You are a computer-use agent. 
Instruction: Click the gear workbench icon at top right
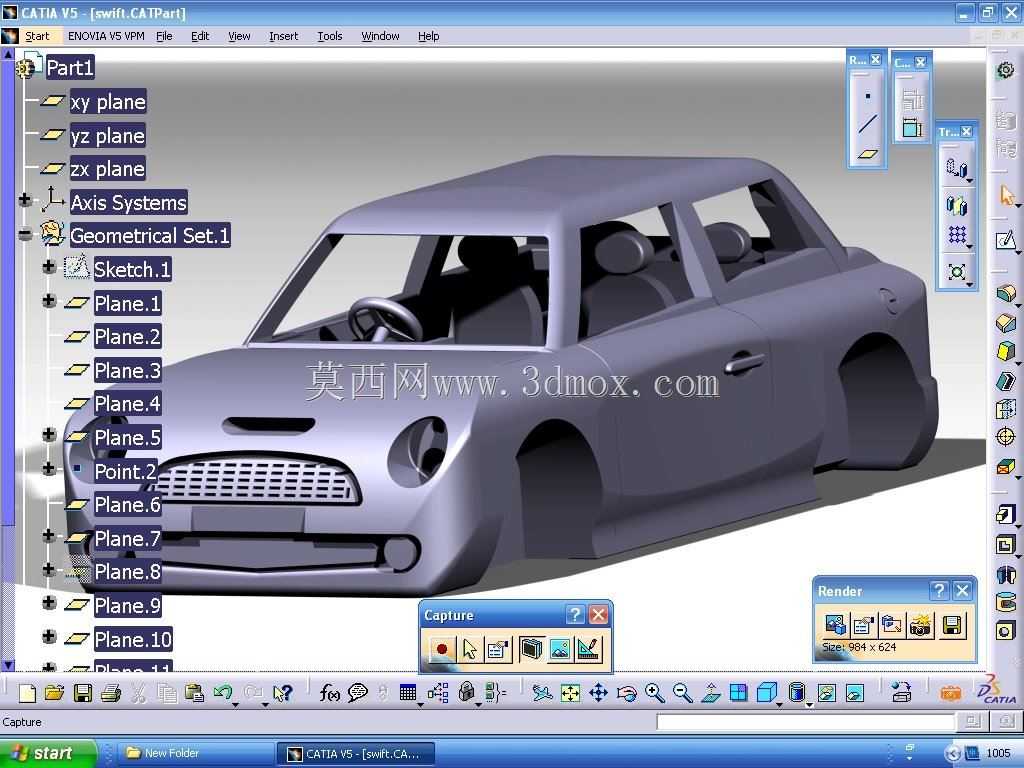pos(1006,69)
